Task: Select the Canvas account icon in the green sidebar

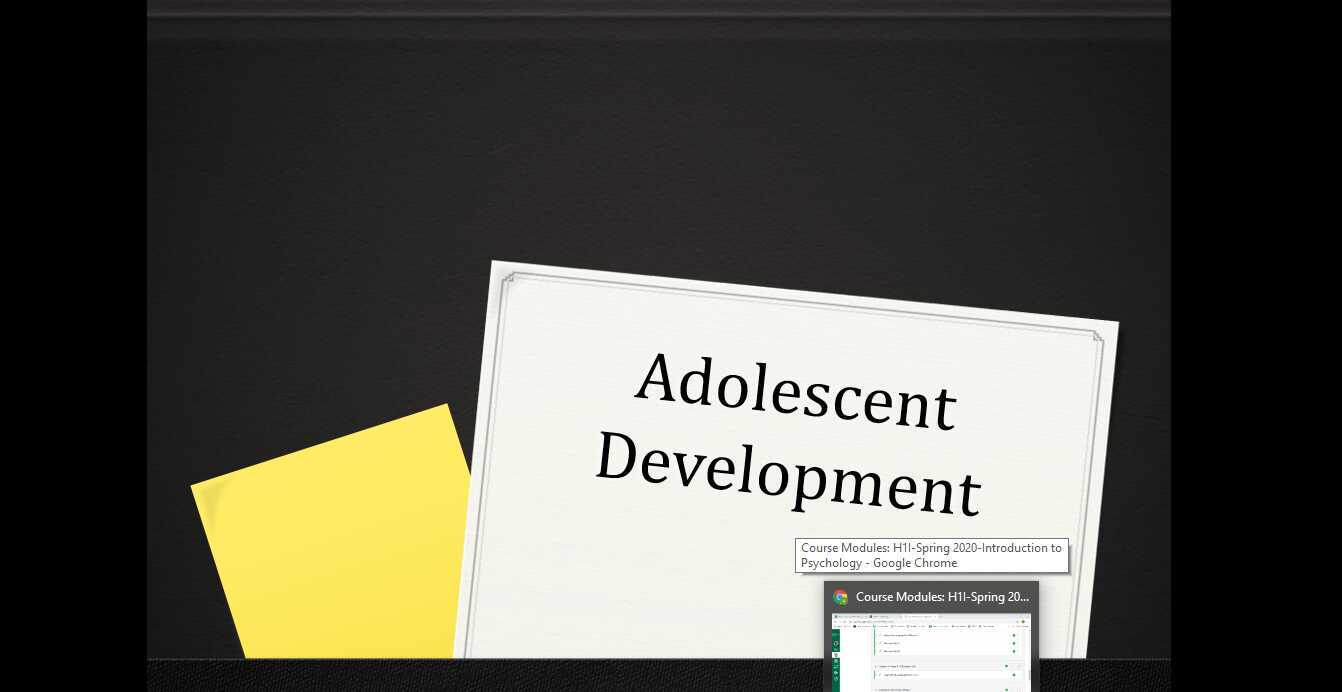Action: point(836,643)
